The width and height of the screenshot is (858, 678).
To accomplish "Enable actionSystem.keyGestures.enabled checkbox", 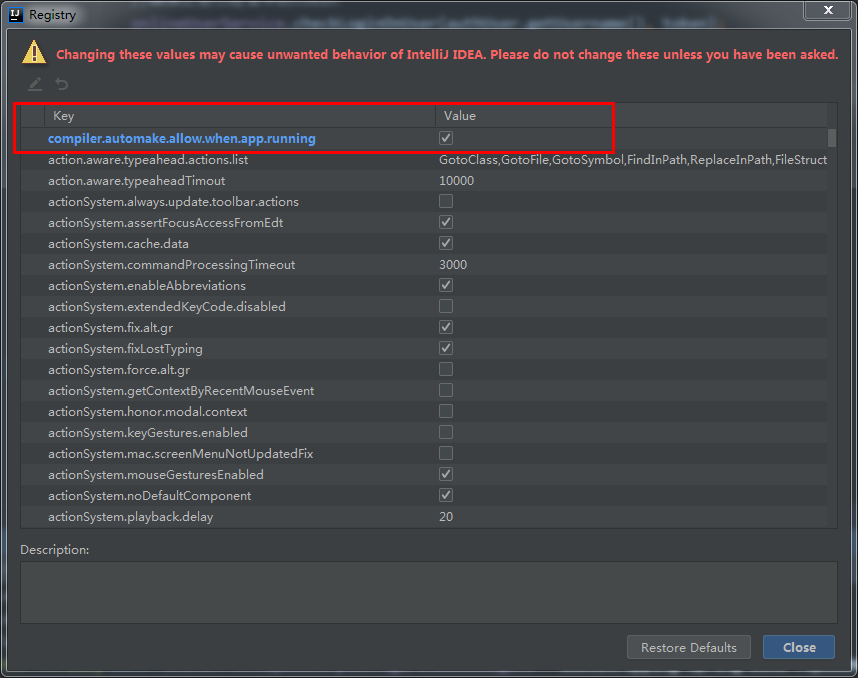I will [x=446, y=432].
